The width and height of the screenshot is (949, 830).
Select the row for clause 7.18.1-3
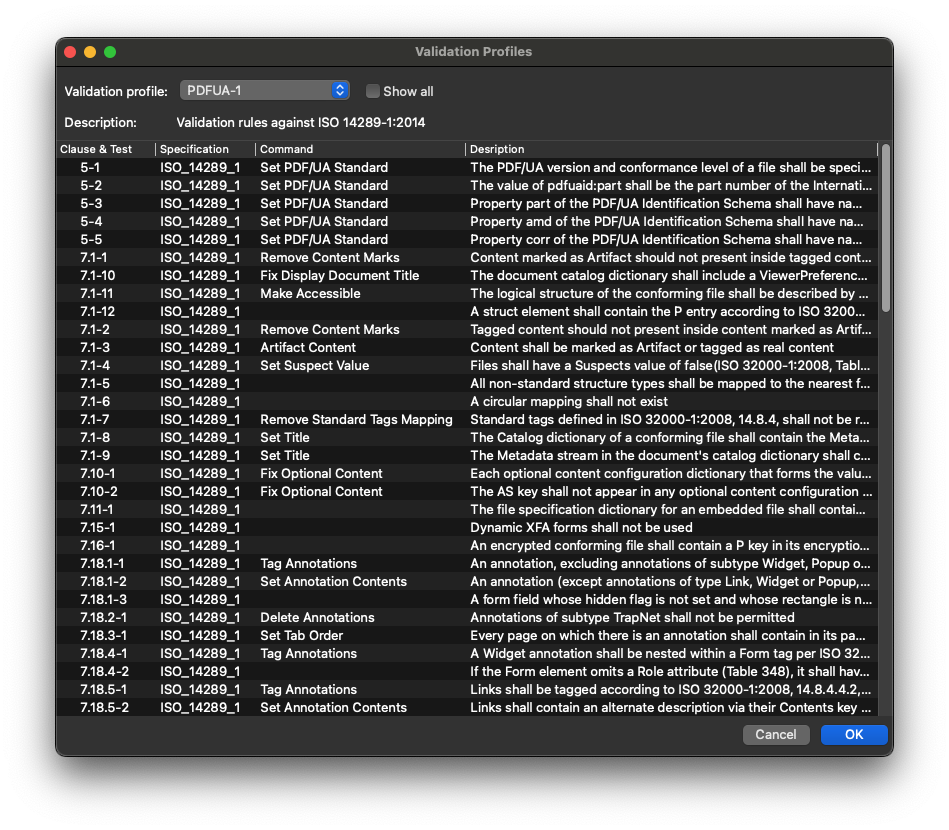[467, 600]
